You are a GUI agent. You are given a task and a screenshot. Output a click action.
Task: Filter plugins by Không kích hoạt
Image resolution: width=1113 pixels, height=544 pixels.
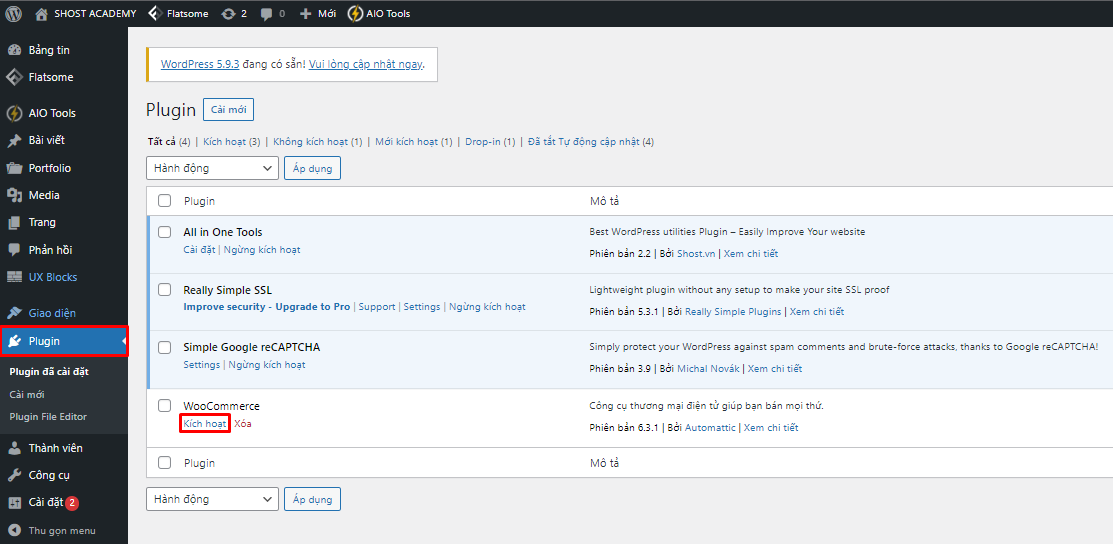pos(310,142)
